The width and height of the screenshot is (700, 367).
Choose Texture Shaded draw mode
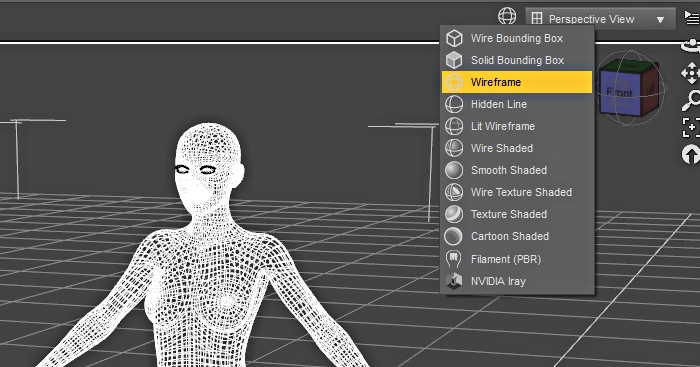pyautogui.click(x=517, y=214)
